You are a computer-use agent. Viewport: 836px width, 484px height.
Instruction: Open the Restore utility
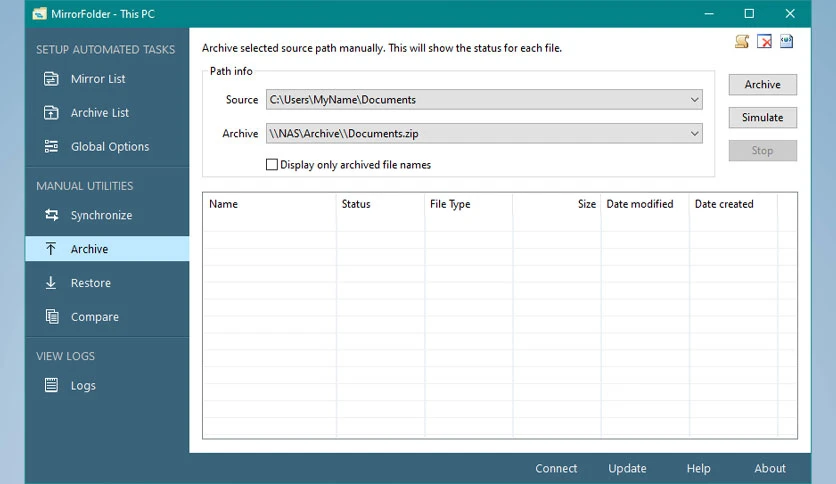click(x=107, y=283)
